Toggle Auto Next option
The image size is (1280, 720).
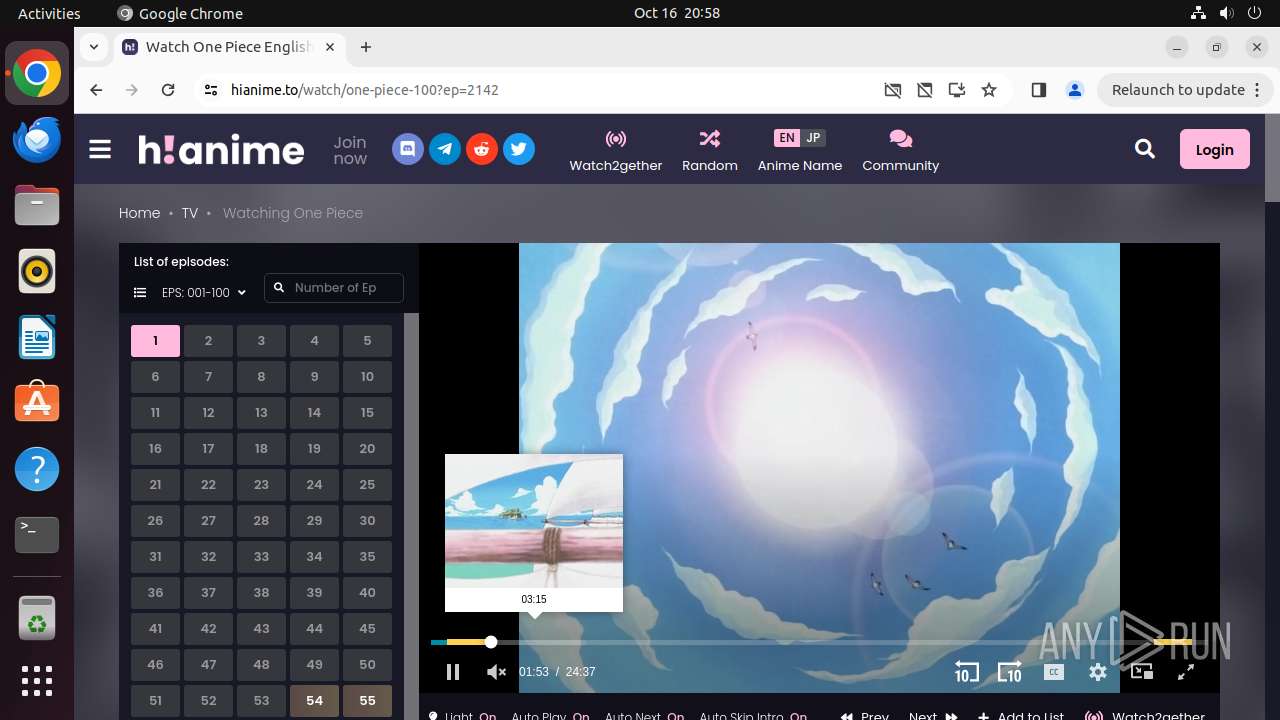tap(644, 715)
